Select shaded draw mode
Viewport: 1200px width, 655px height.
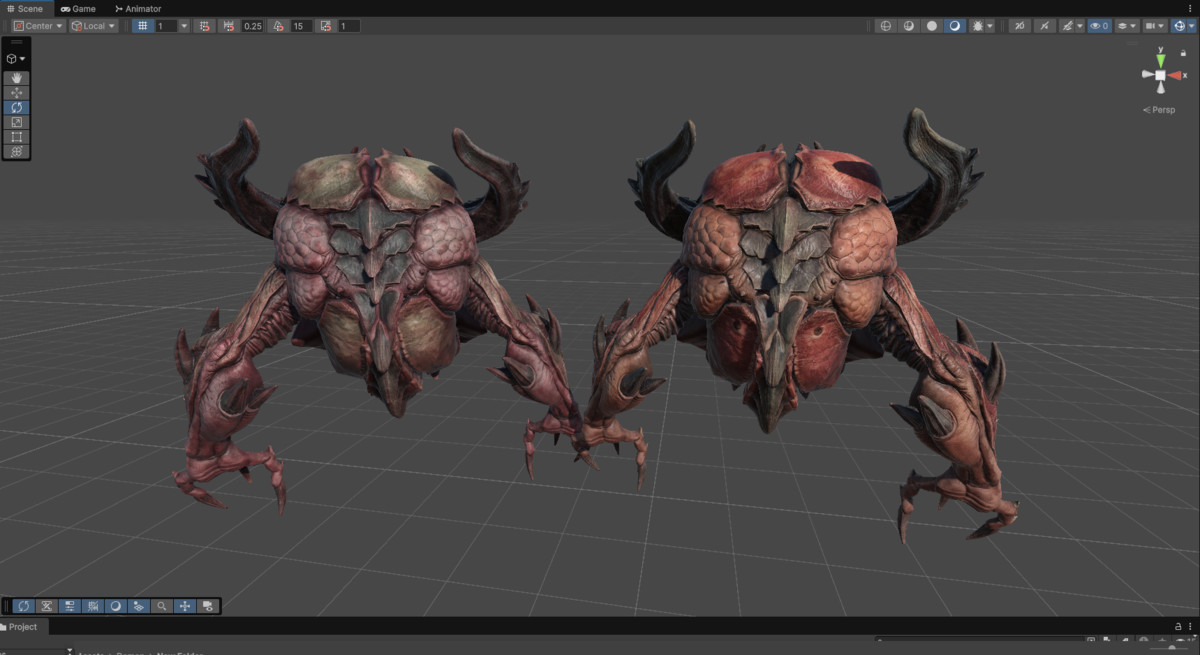955,26
